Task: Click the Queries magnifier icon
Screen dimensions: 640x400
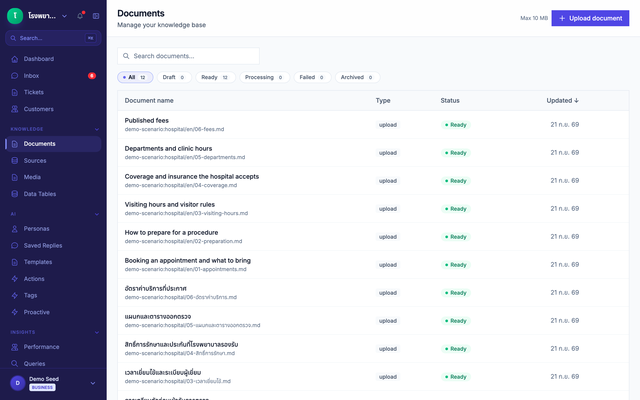Action: tap(15, 364)
